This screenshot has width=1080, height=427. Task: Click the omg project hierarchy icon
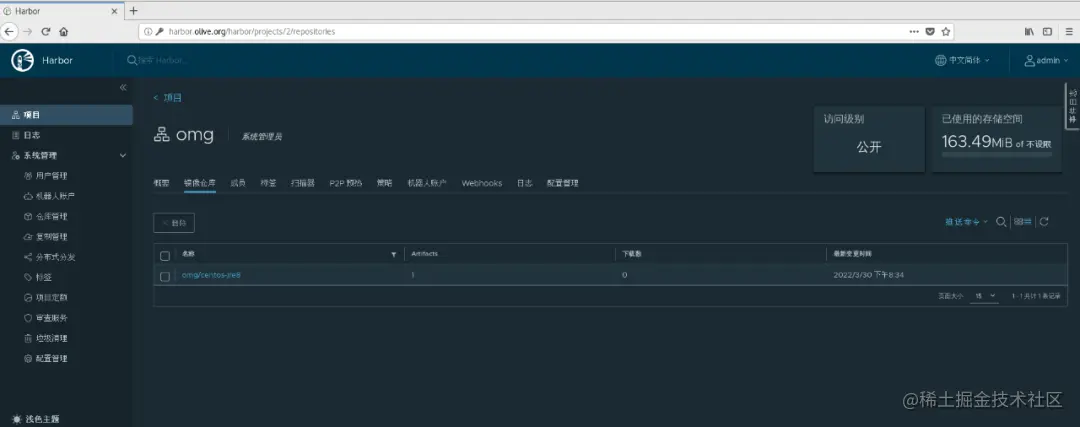click(161, 134)
